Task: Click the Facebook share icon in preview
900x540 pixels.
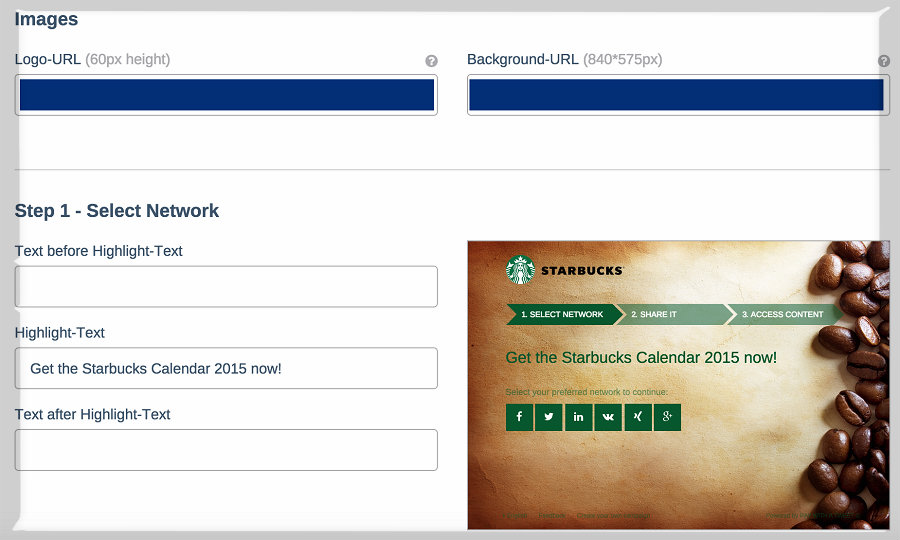Action: (x=519, y=417)
